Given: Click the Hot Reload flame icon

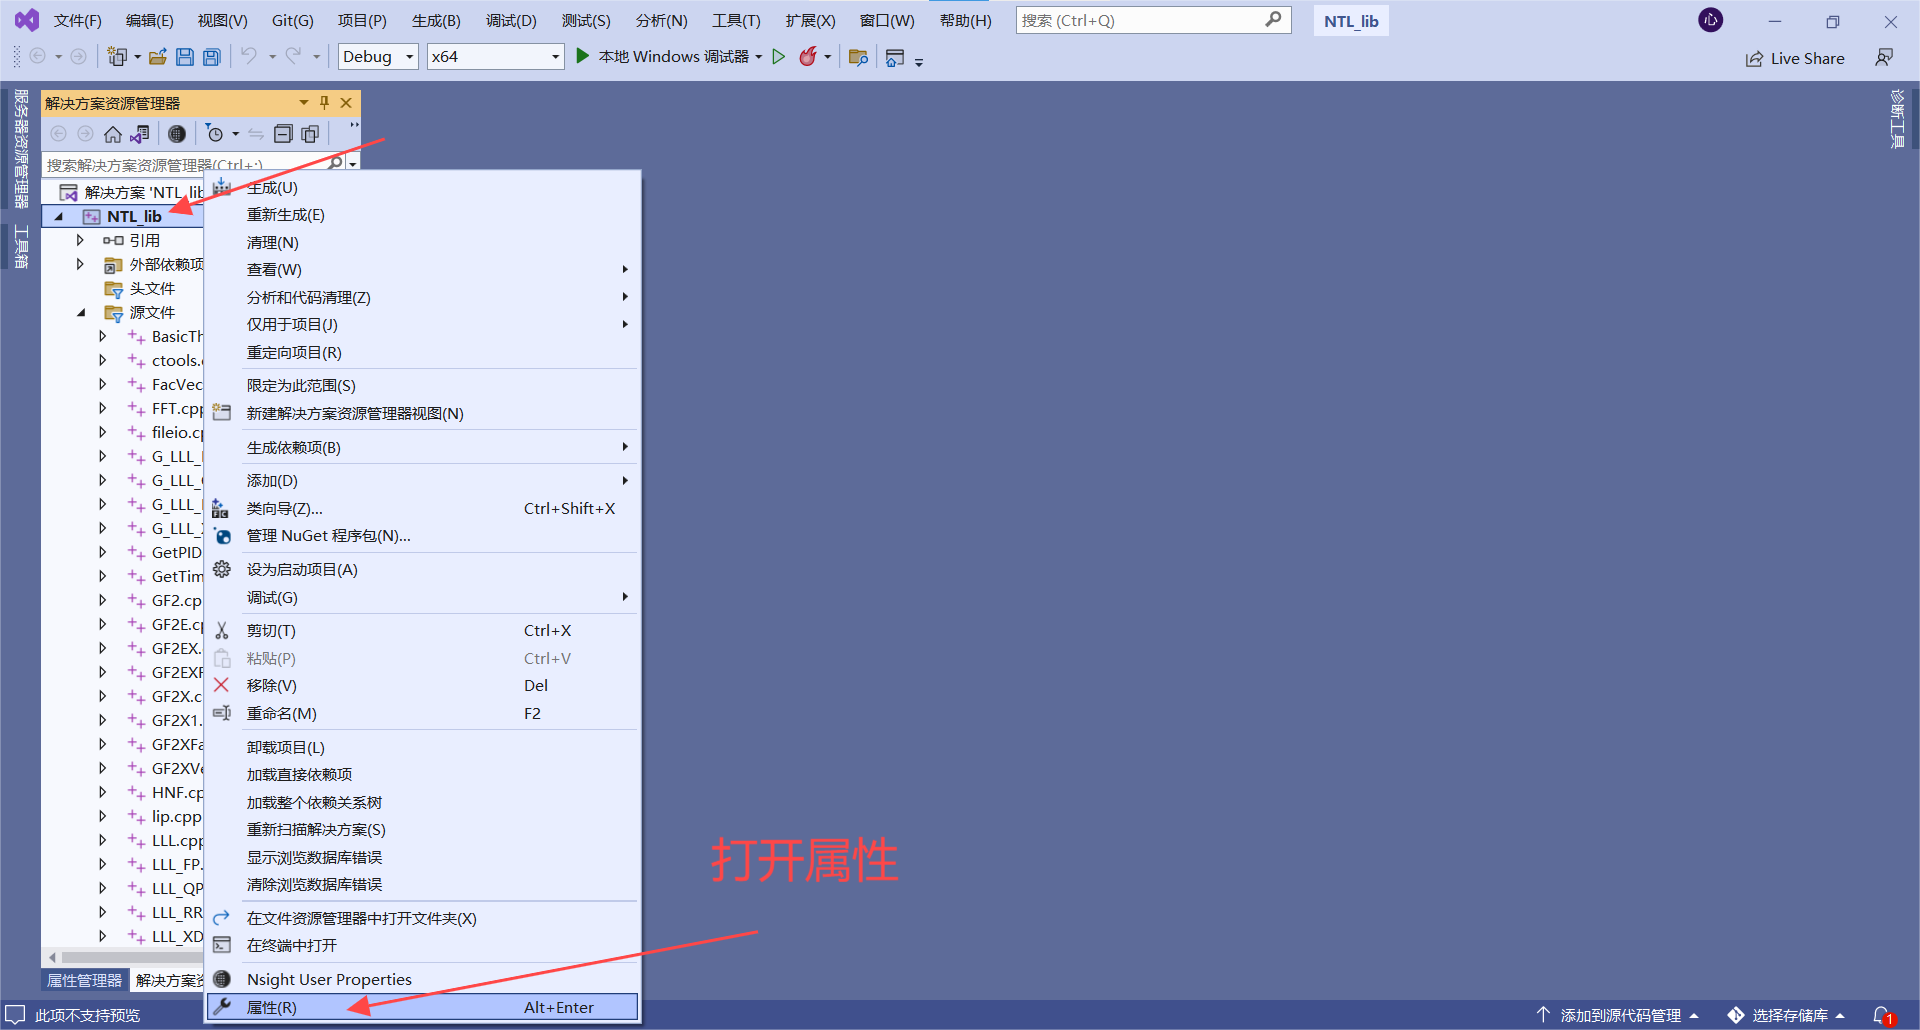Looking at the screenshot, I should 808,57.
